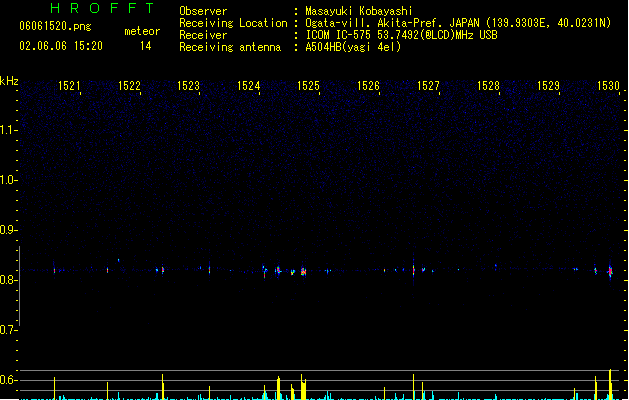
Task: Click the tallest yellow peak at 1530
Action: click(610, 384)
